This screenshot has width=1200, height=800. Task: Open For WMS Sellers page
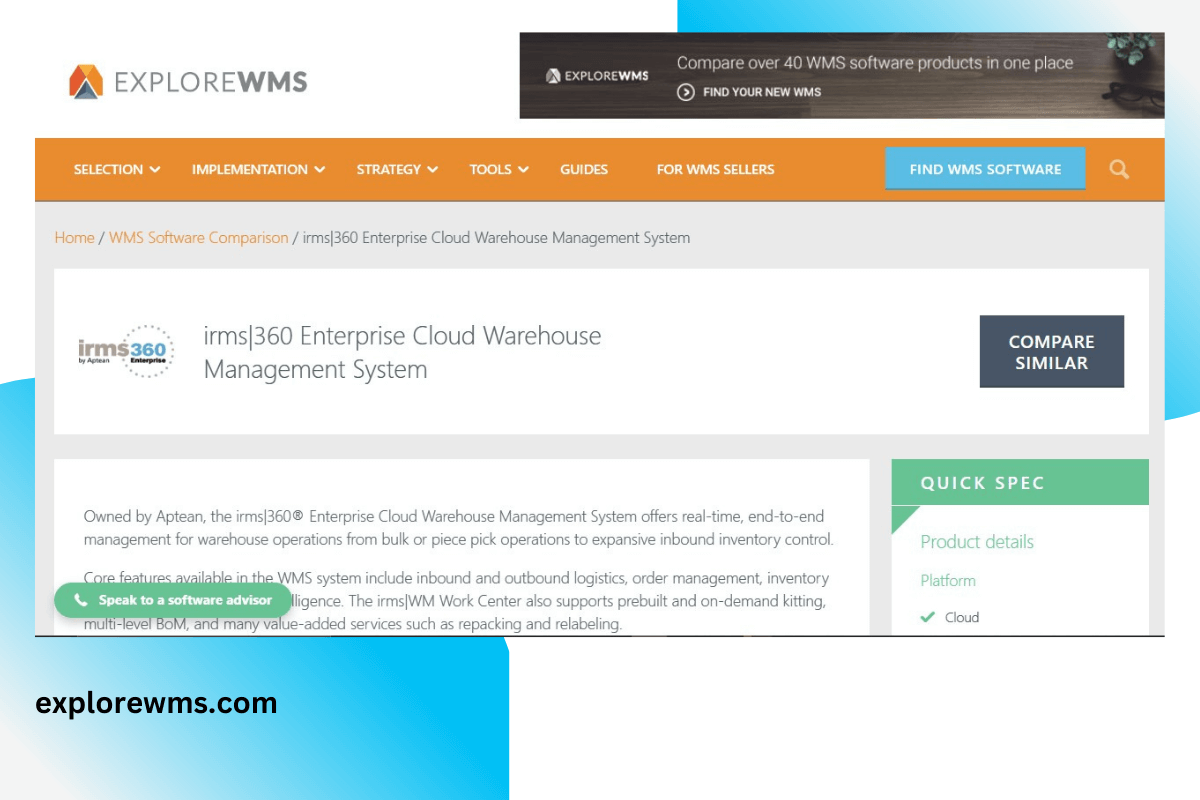pos(715,170)
